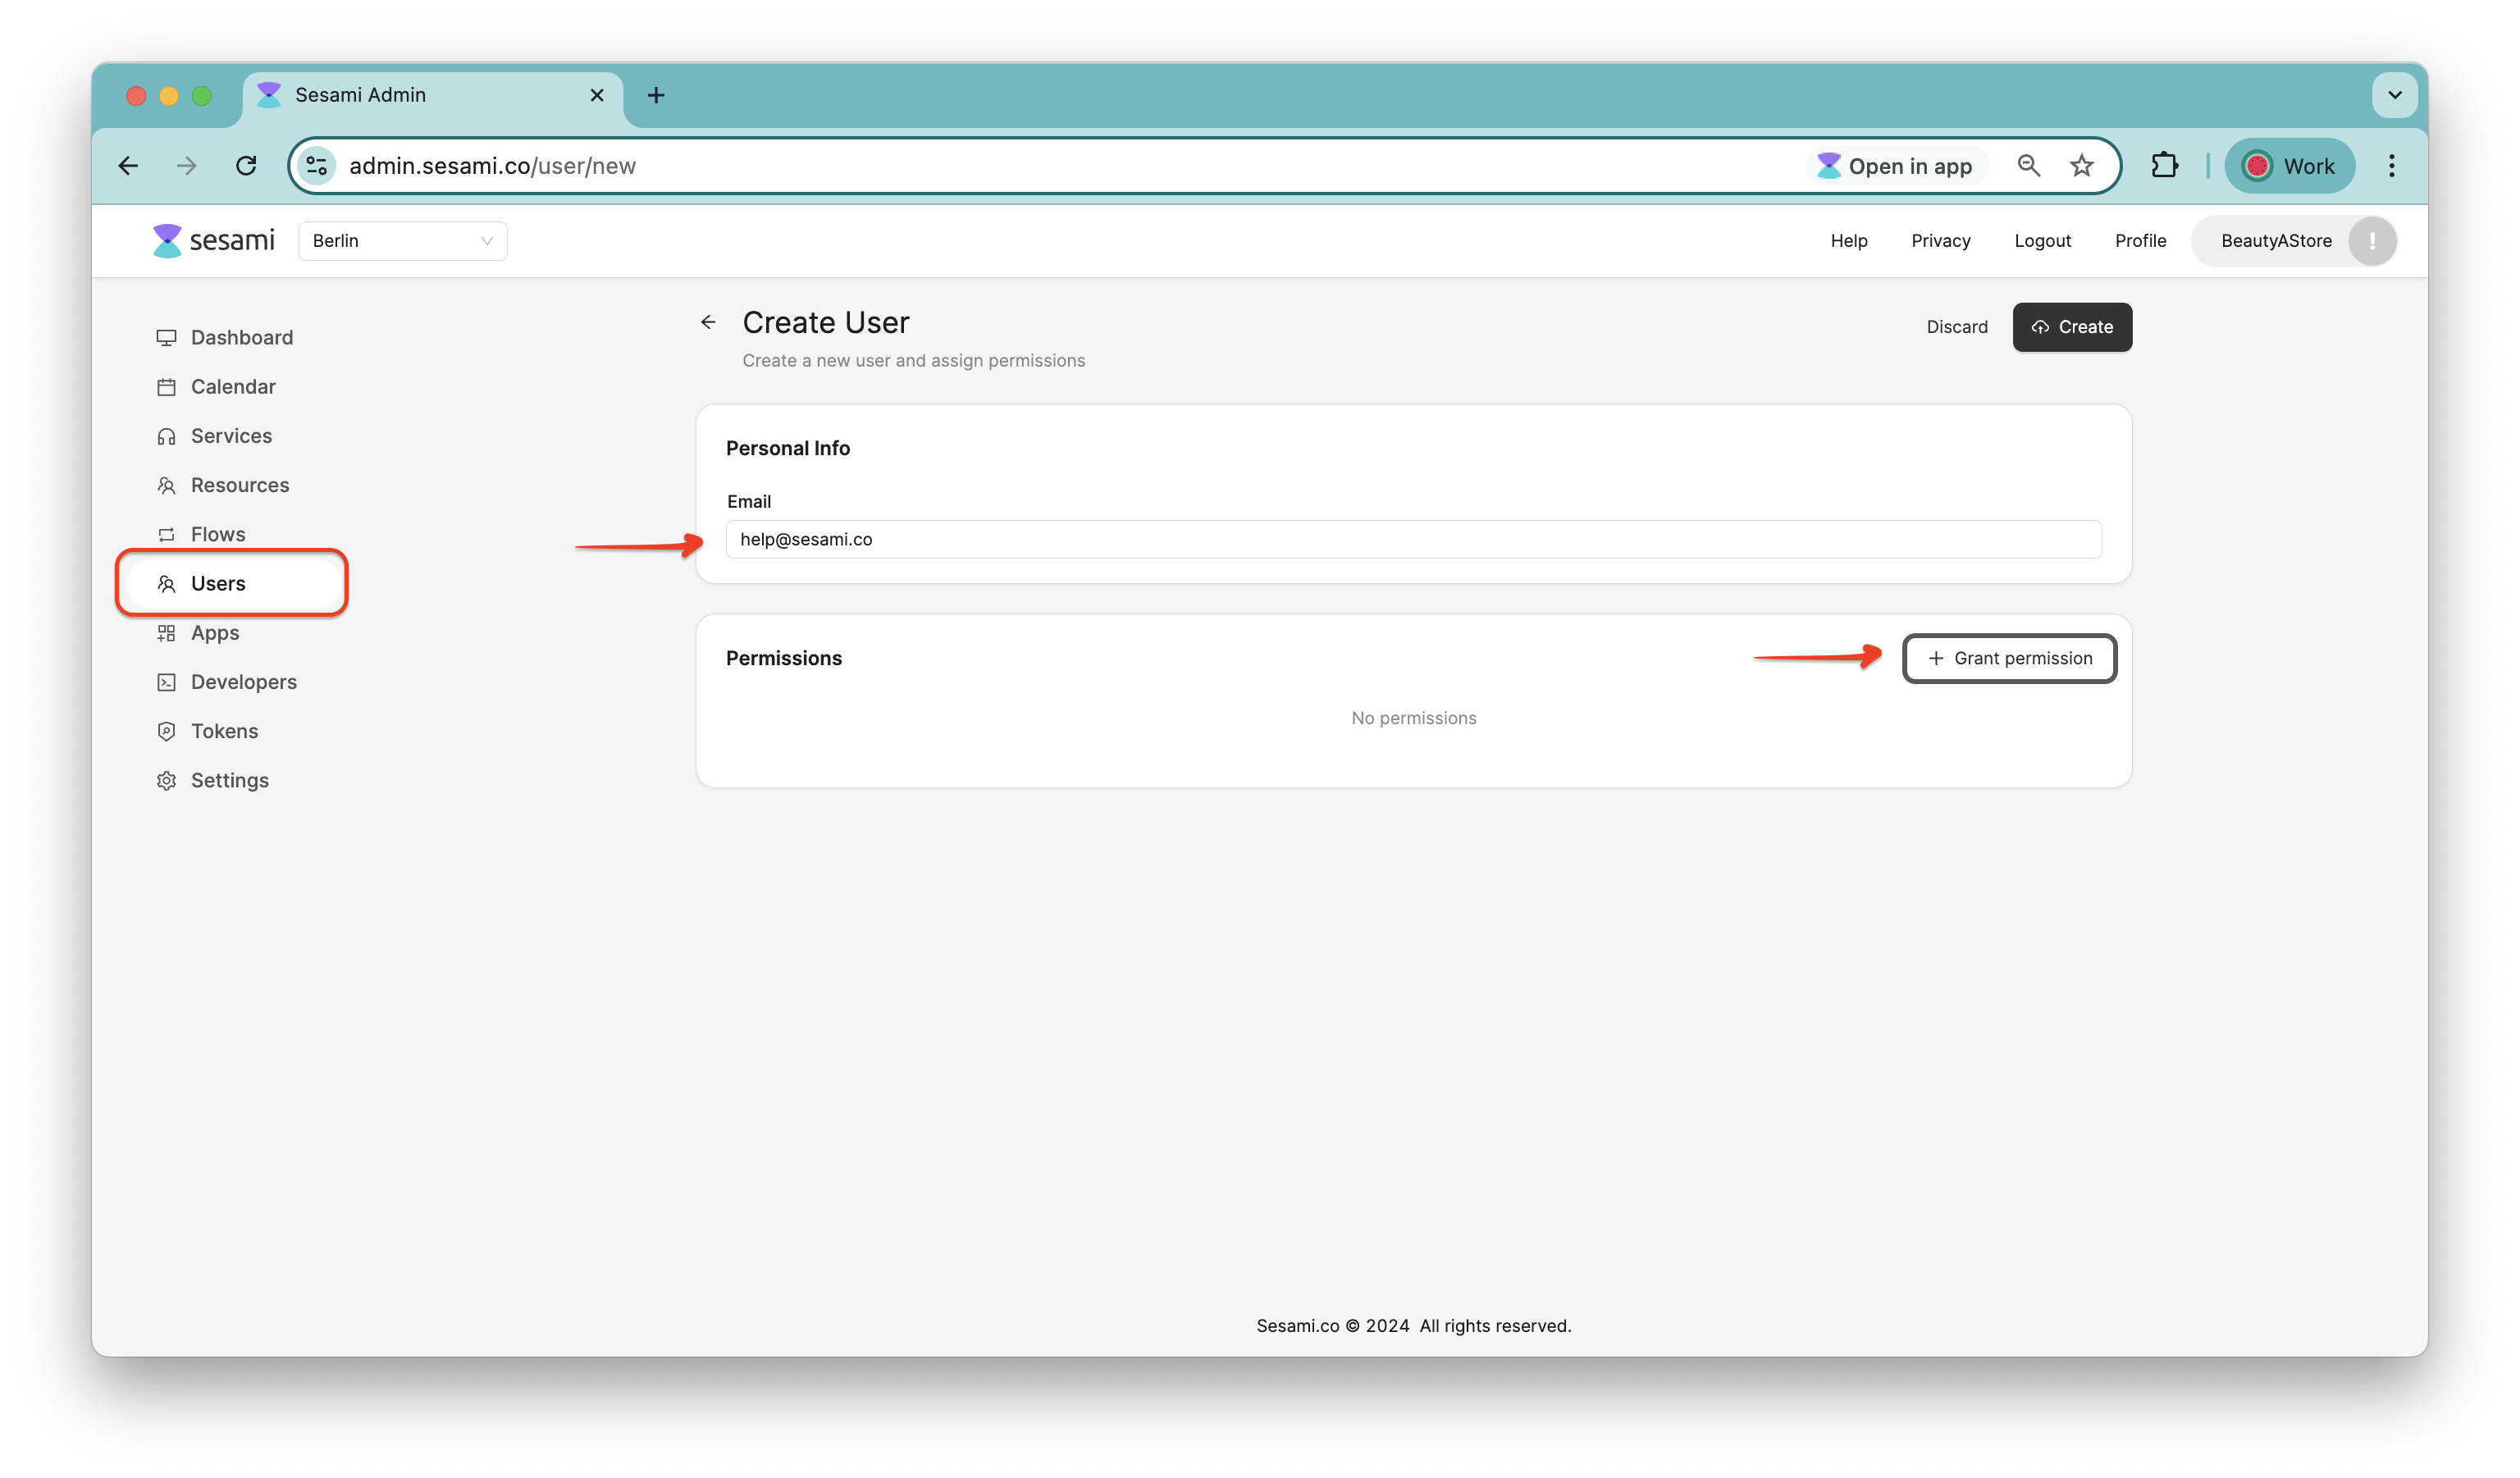Open Calendar in the sidebar
The width and height of the screenshot is (2520, 1478).
tap(216, 386)
